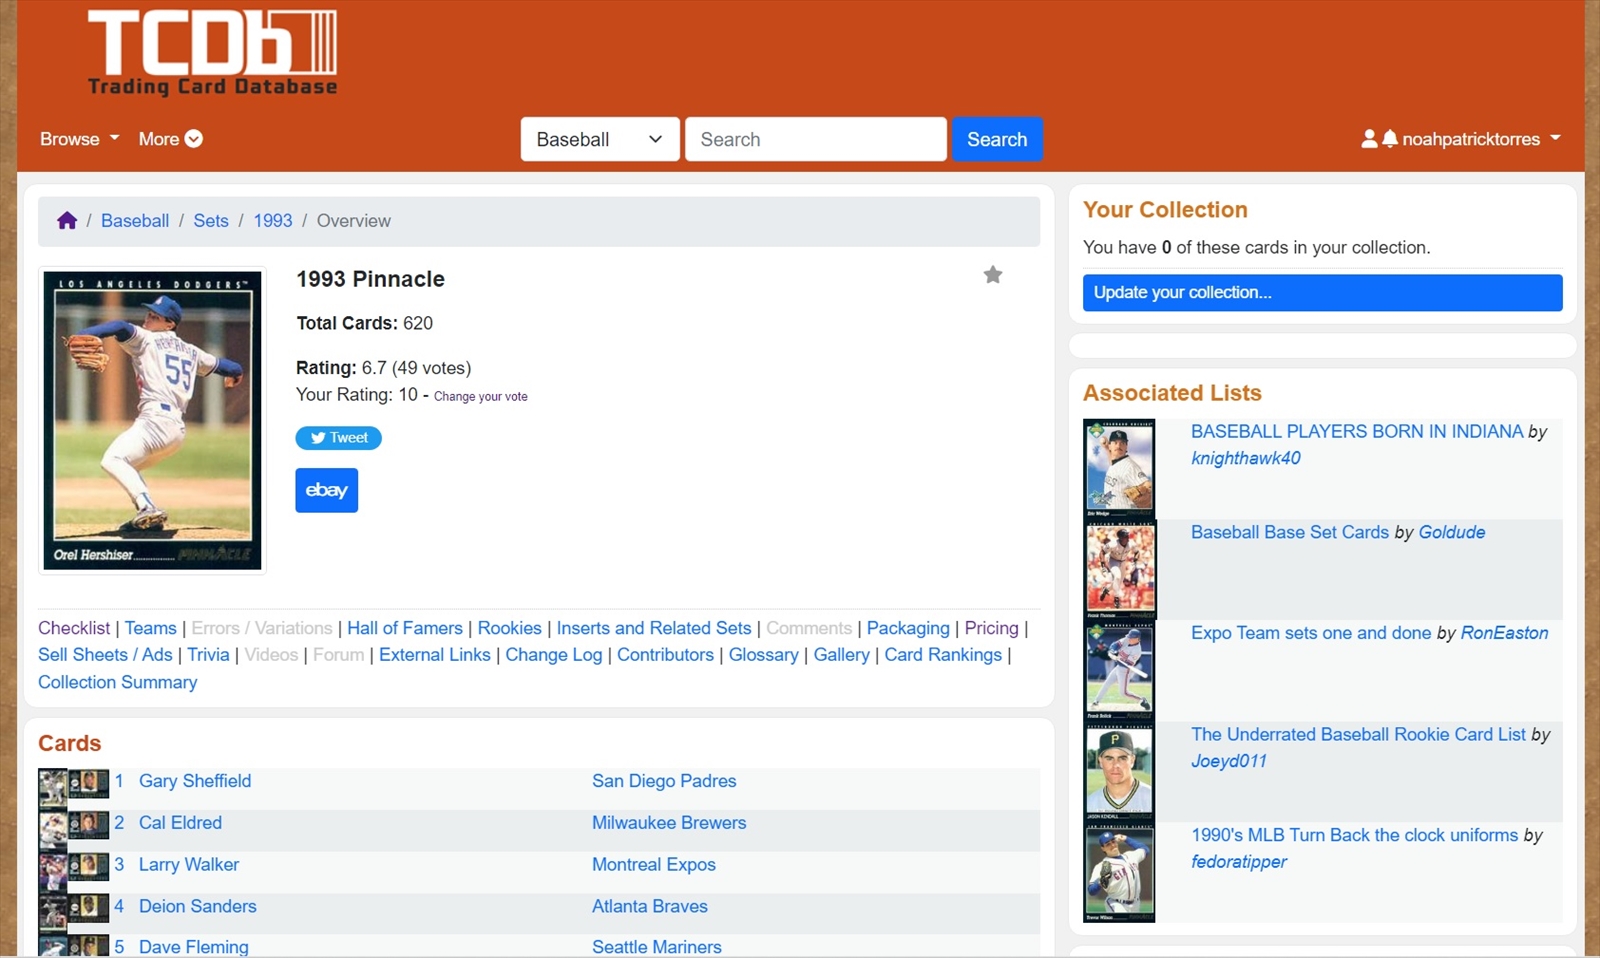
Task: Open Sell Sheets / Ads link
Action: tap(105, 655)
